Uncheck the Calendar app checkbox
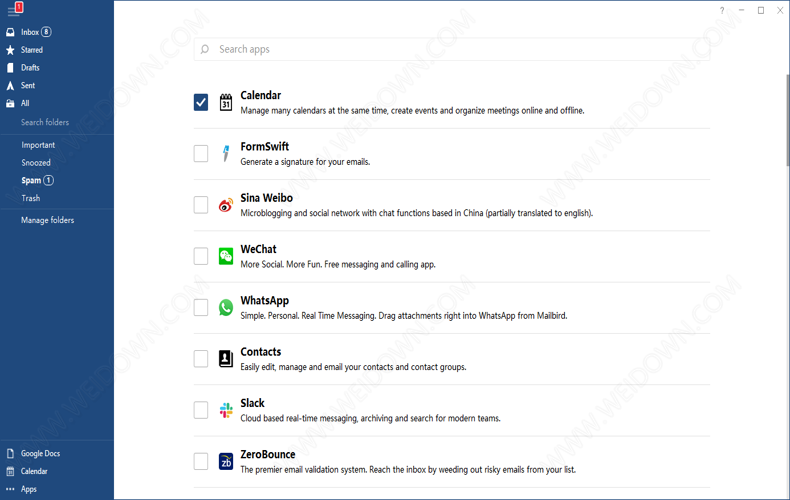Image resolution: width=790 pixels, height=500 pixels. pyautogui.click(x=201, y=102)
